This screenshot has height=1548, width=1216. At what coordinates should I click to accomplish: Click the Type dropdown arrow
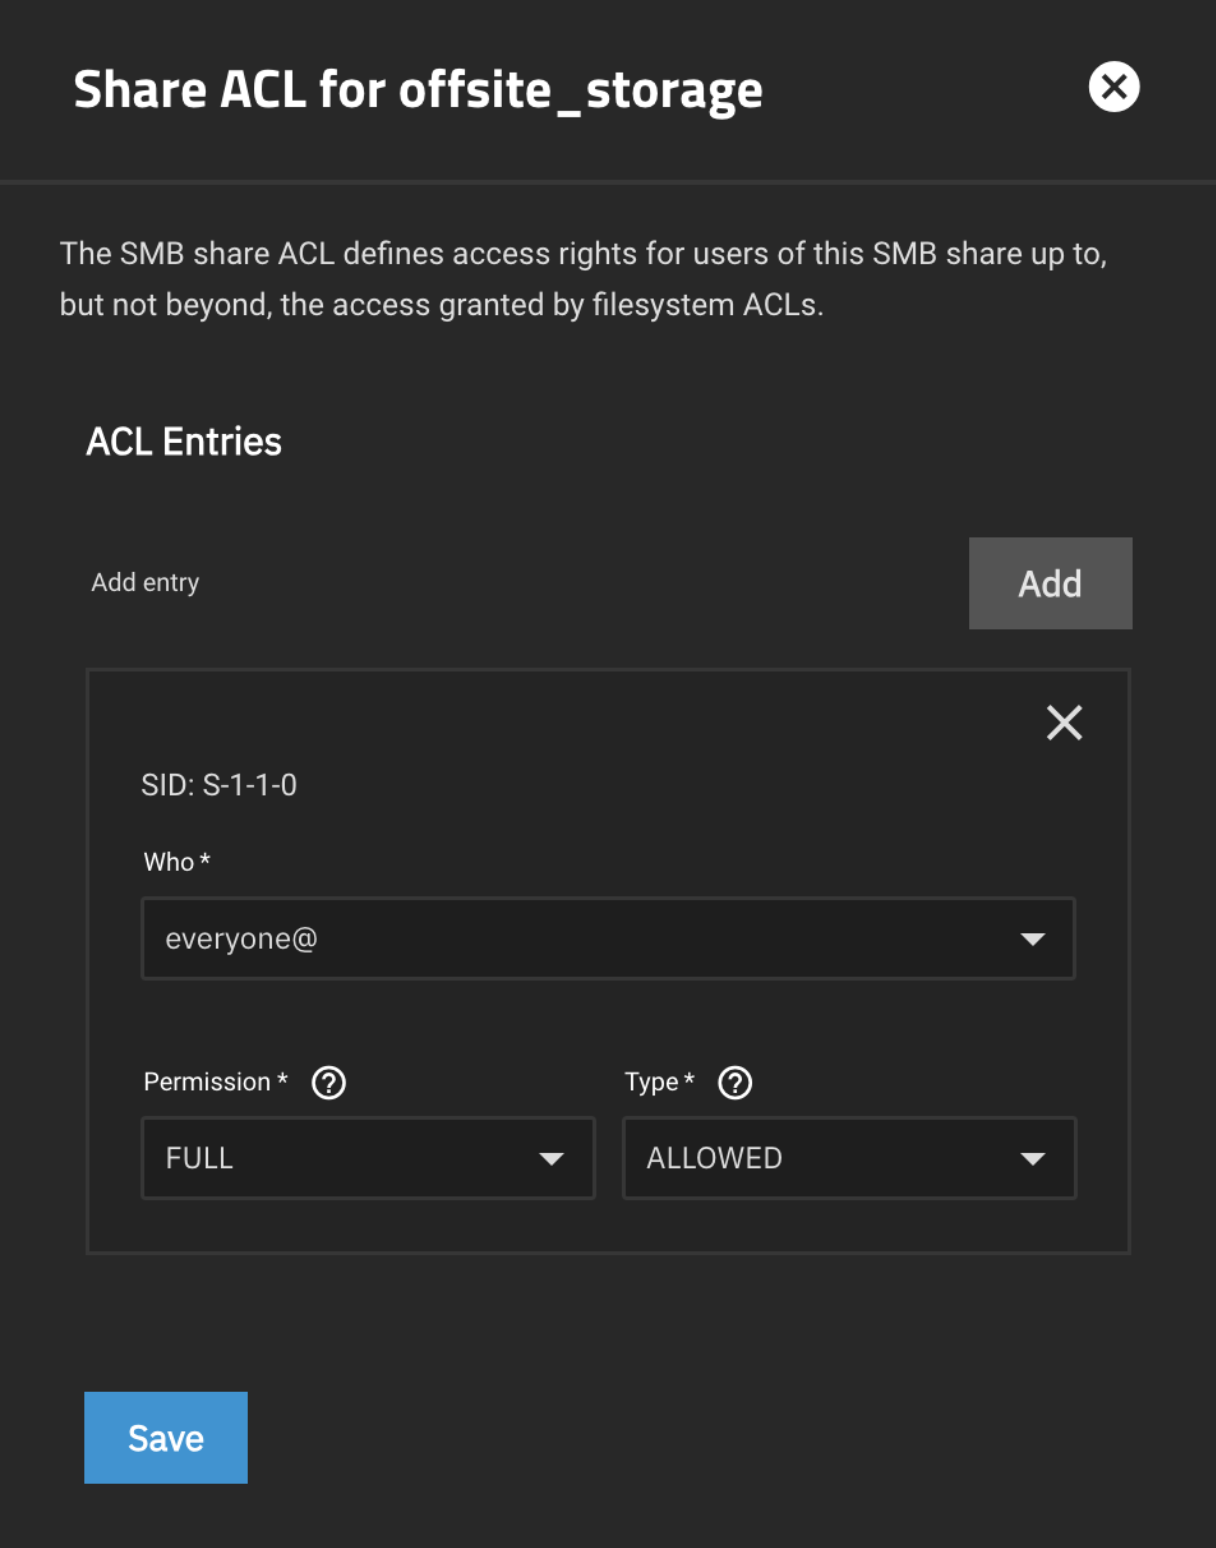click(x=1032, y=1159)
